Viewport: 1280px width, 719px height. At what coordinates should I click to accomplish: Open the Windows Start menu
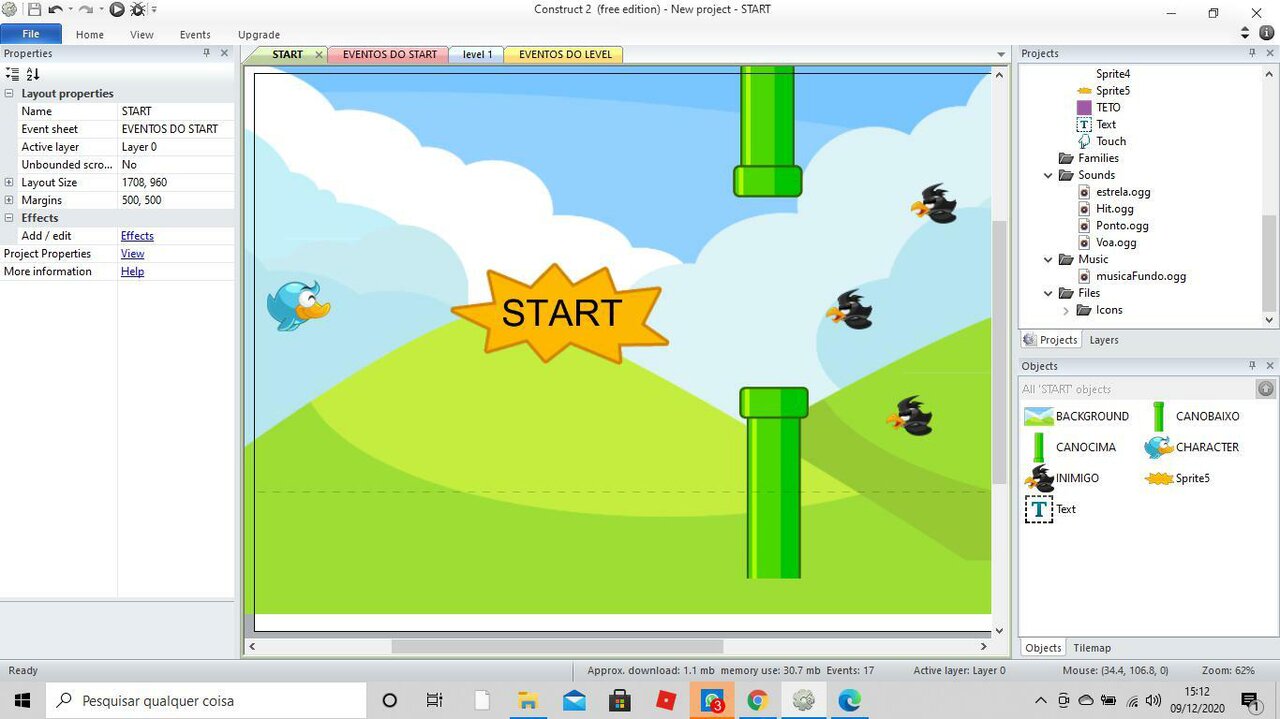point(22,700)
